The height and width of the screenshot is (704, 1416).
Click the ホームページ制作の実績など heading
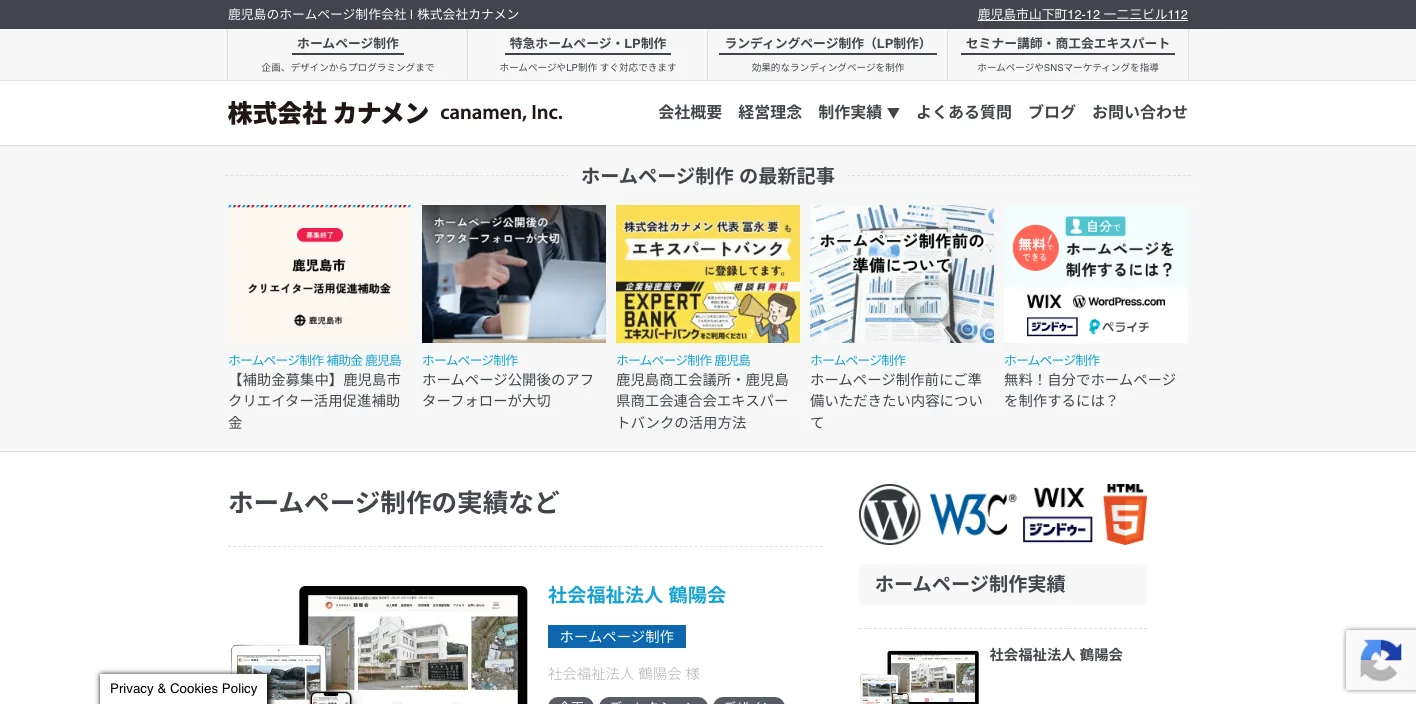tap(393, 502)
